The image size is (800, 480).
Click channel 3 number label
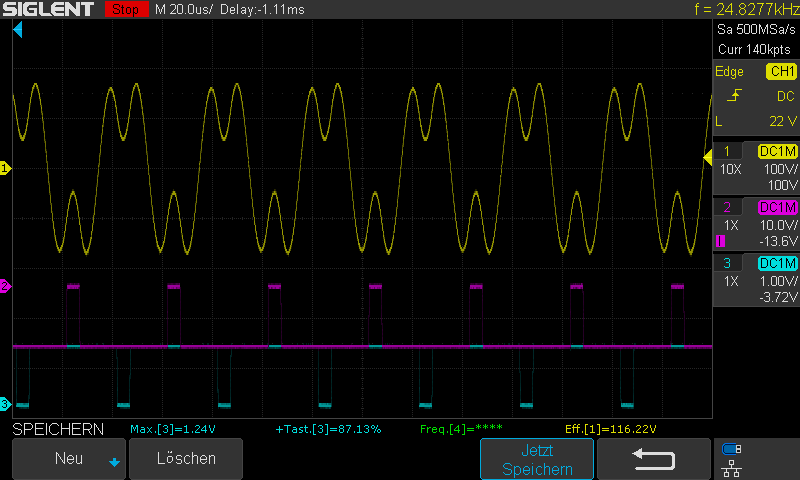tap(727, 264)
